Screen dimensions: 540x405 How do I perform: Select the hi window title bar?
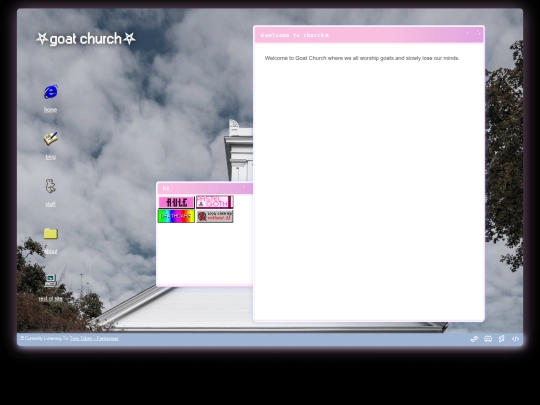[205, 188]
